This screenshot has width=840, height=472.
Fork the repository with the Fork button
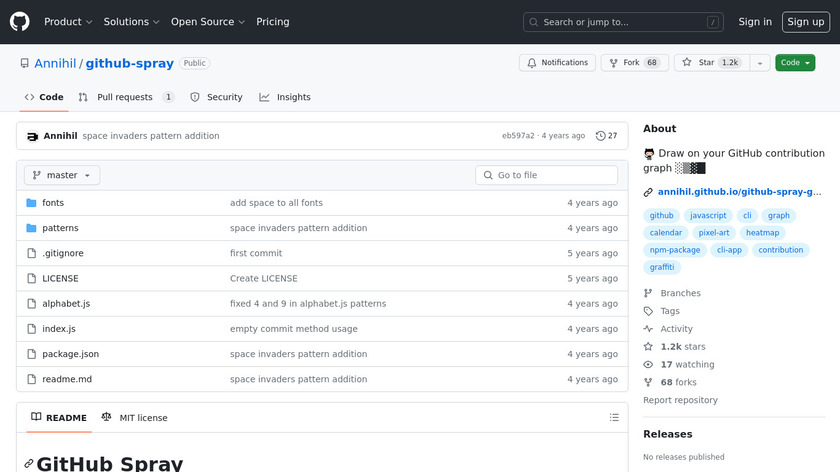[x=634, y=63]
